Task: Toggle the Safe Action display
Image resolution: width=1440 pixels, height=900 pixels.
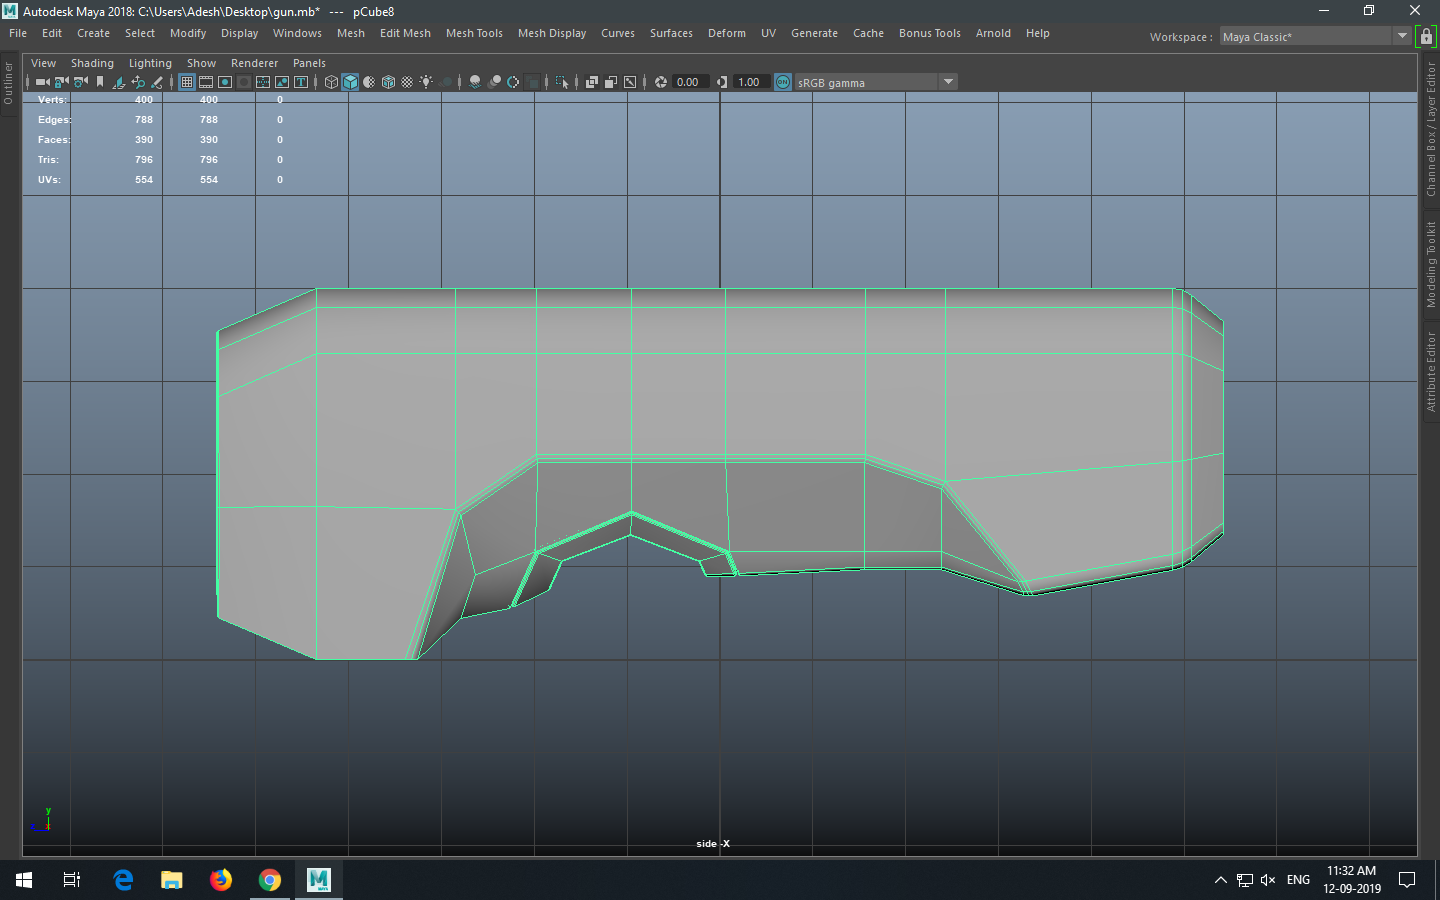Action: pos(282,82)
